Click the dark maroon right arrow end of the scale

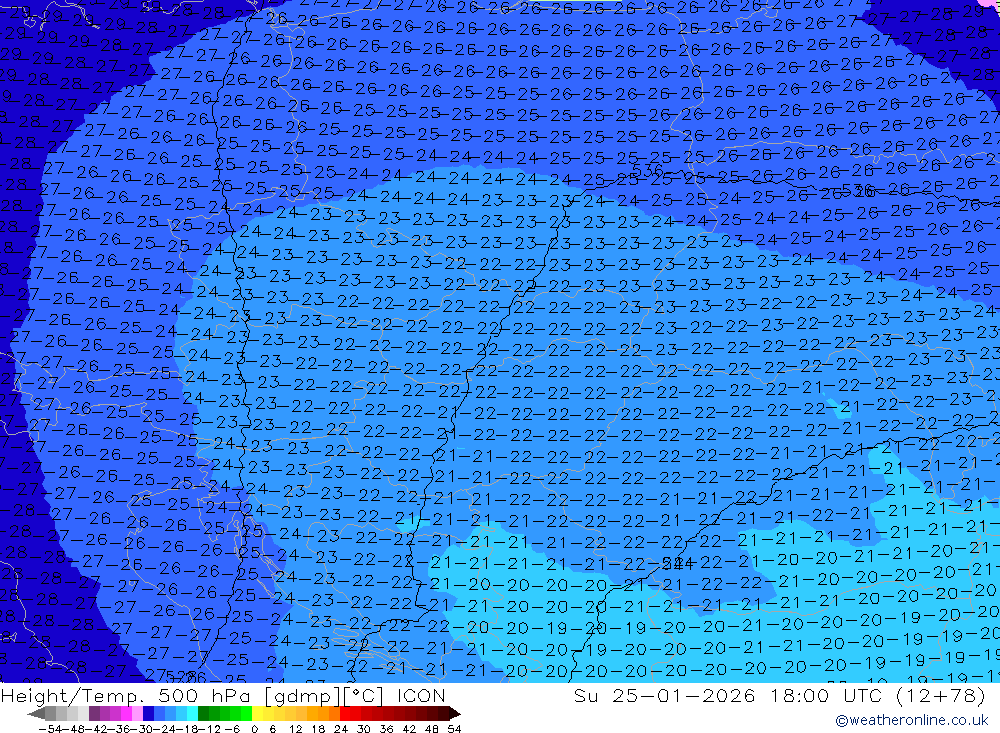455,713
